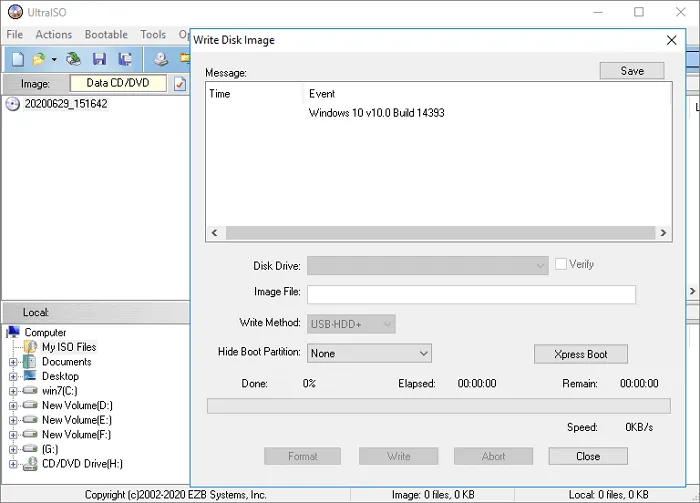Expand the Documents tree node
This screenshot has width=700, height=503.
pyautogui.click(x=13, y=362)
